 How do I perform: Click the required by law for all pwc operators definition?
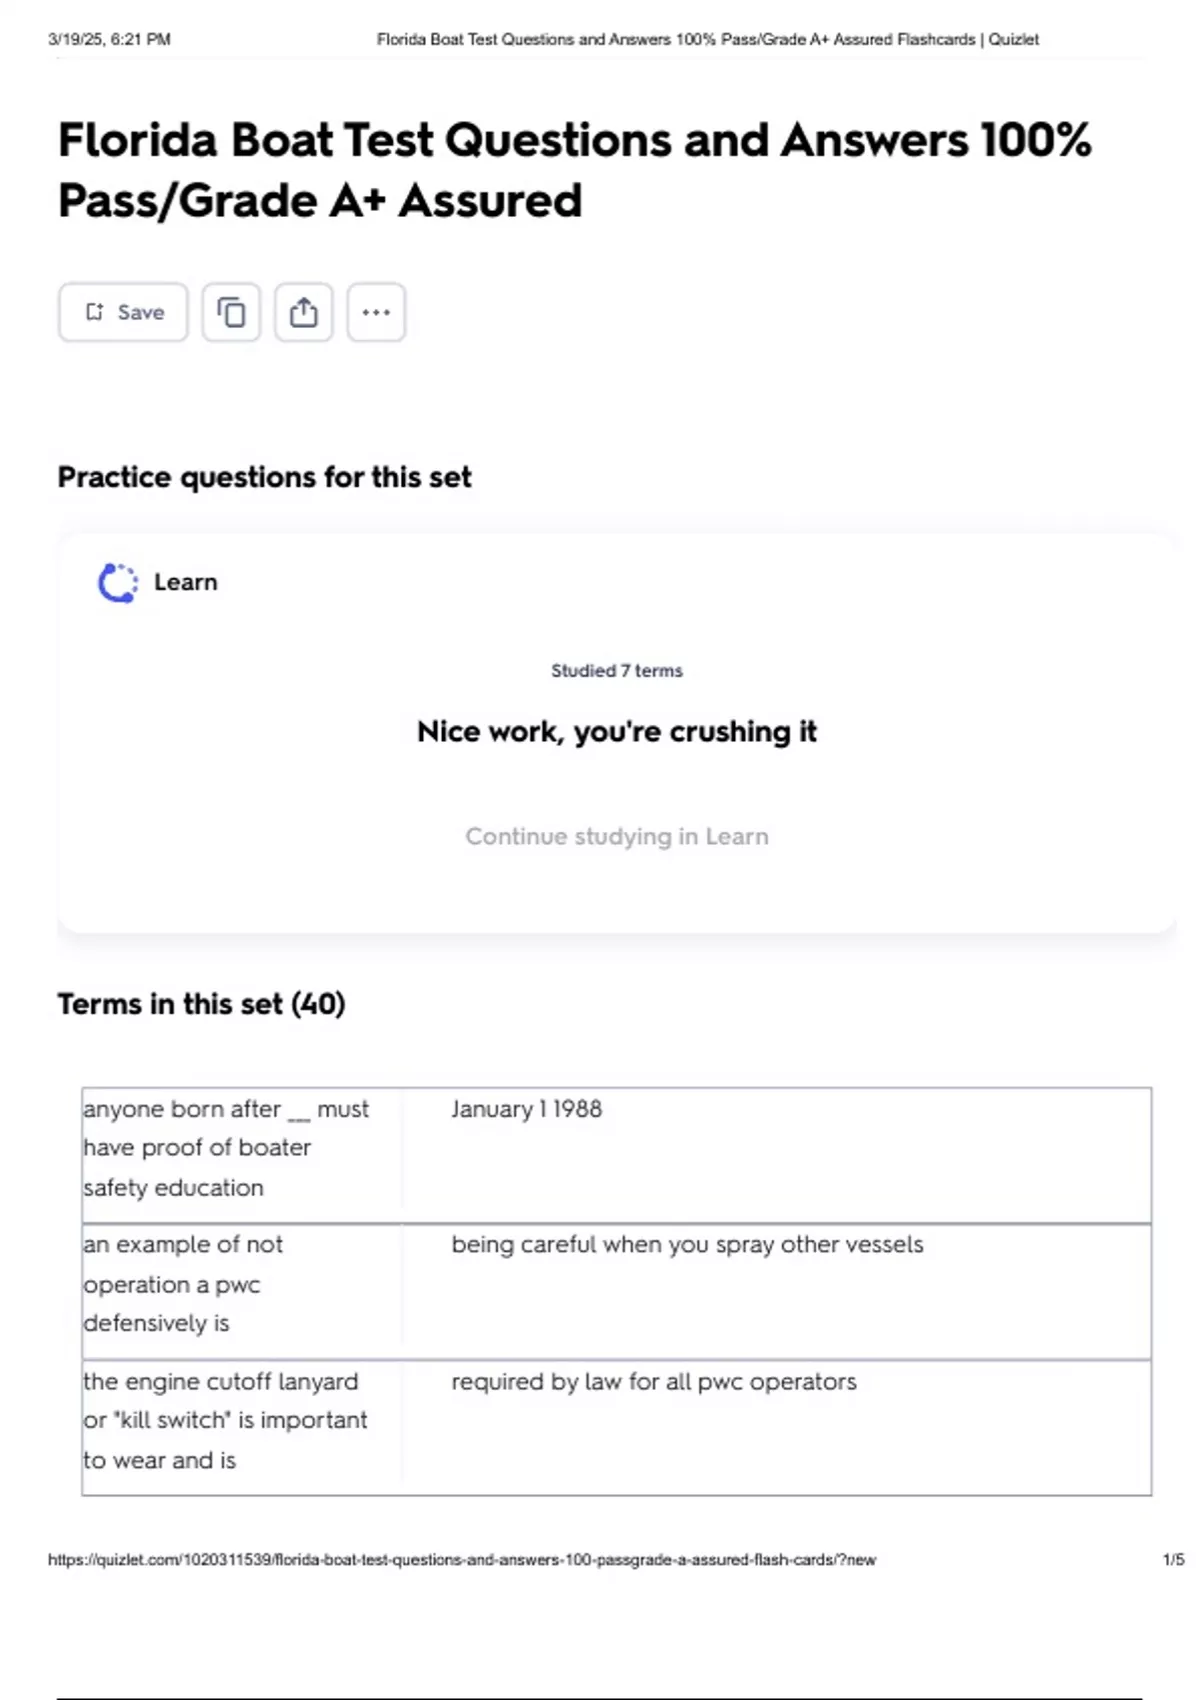click(654, 1382)
